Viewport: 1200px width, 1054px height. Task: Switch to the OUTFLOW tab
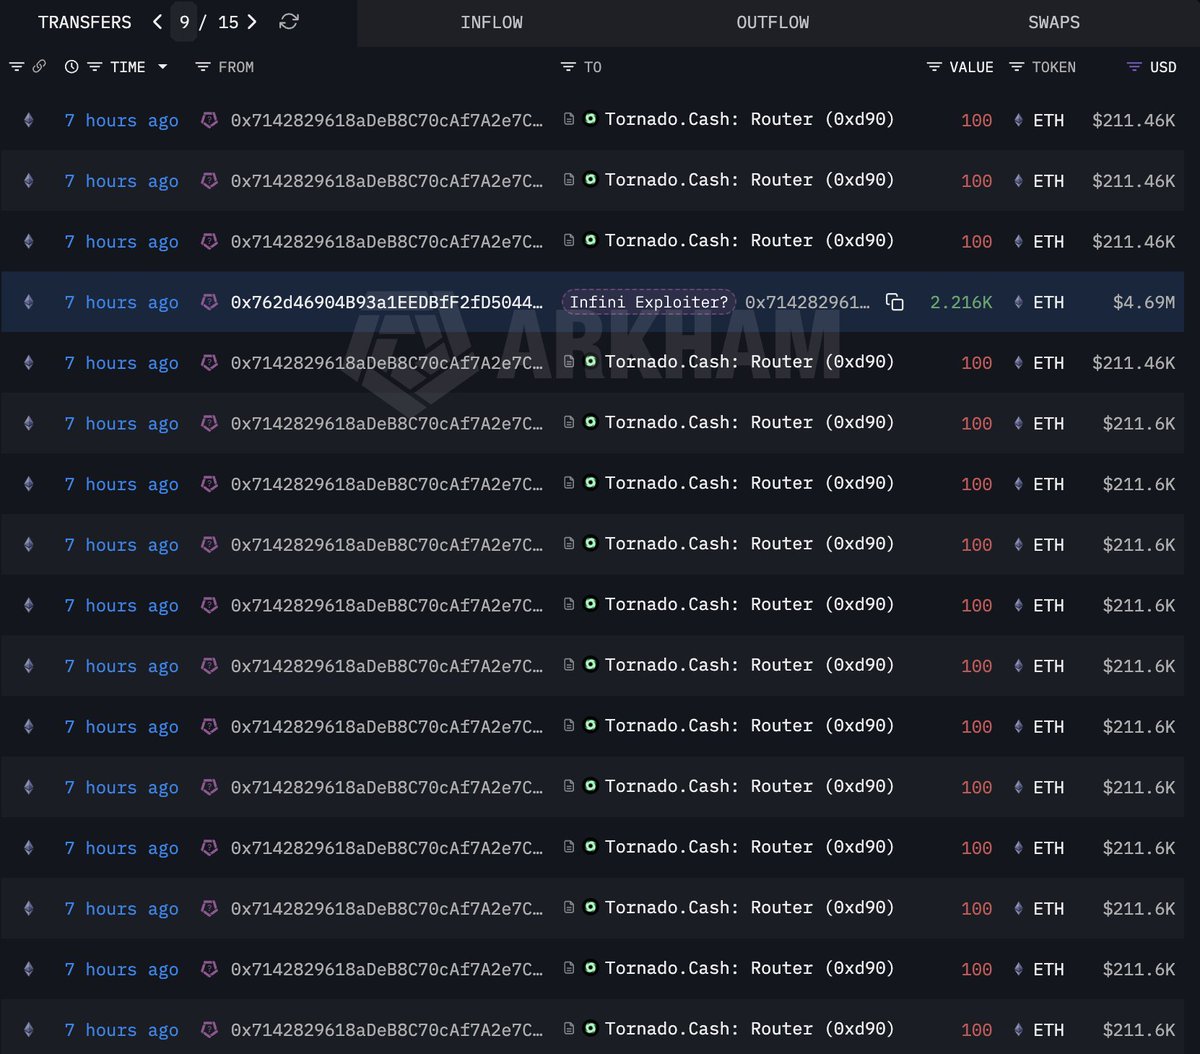tap(772, 22)
